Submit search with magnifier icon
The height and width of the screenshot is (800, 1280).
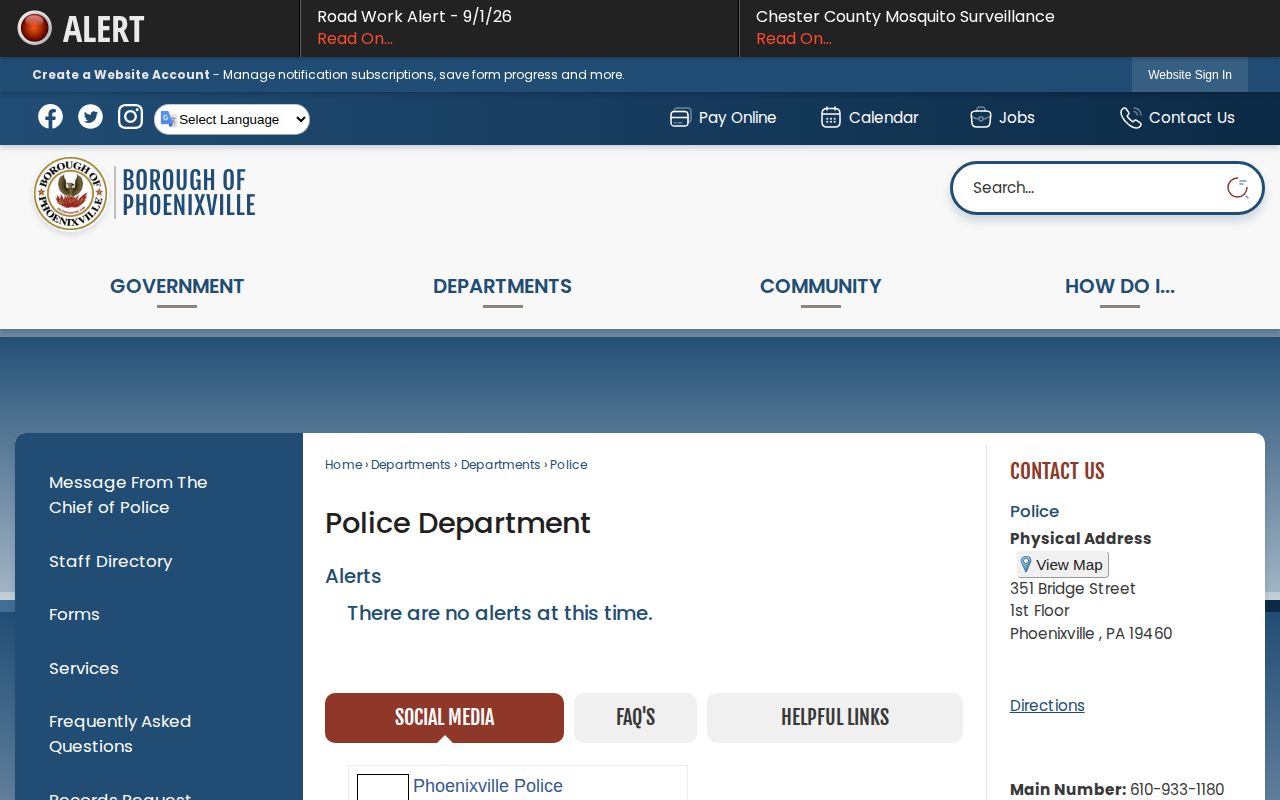(1238, 188)
